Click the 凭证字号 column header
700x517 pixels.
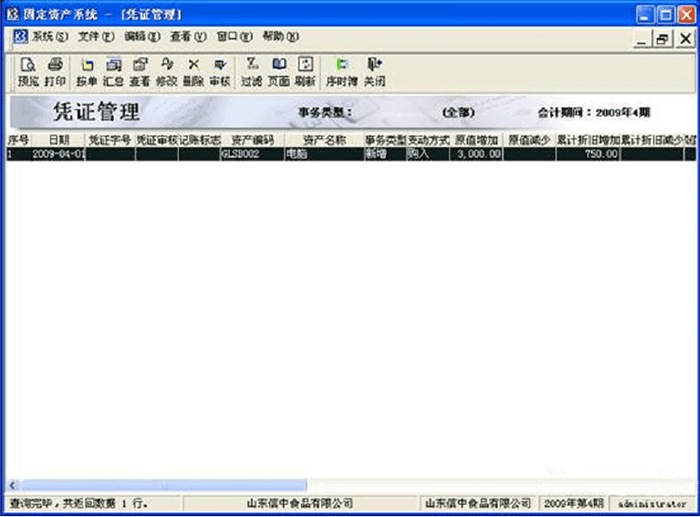coord(110,140)
